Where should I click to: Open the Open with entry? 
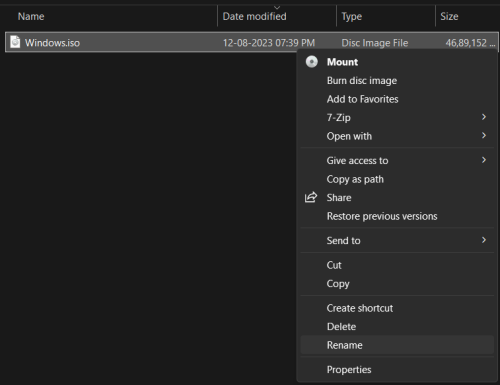pyautogui.click(x=397, y=136)
